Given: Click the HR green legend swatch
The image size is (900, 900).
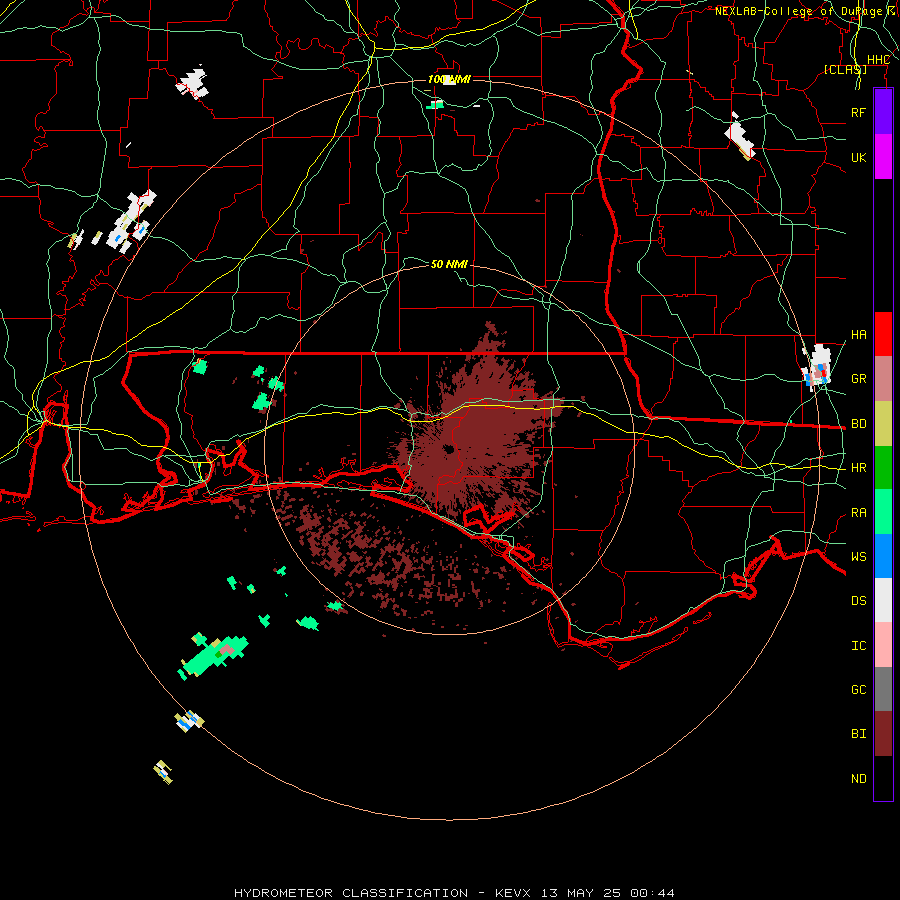Looking at the screenshot, I should [883, 468].
